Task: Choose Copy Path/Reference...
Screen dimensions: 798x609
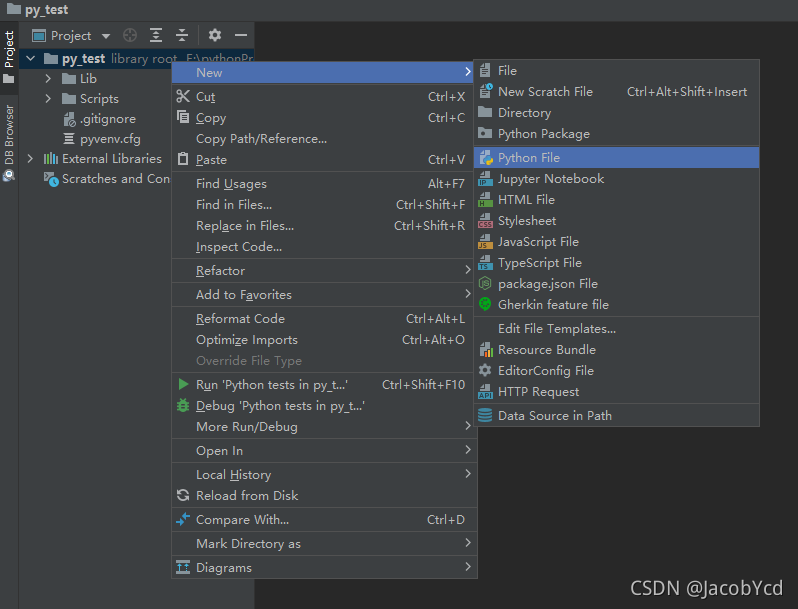Action: tap(324, 139)
